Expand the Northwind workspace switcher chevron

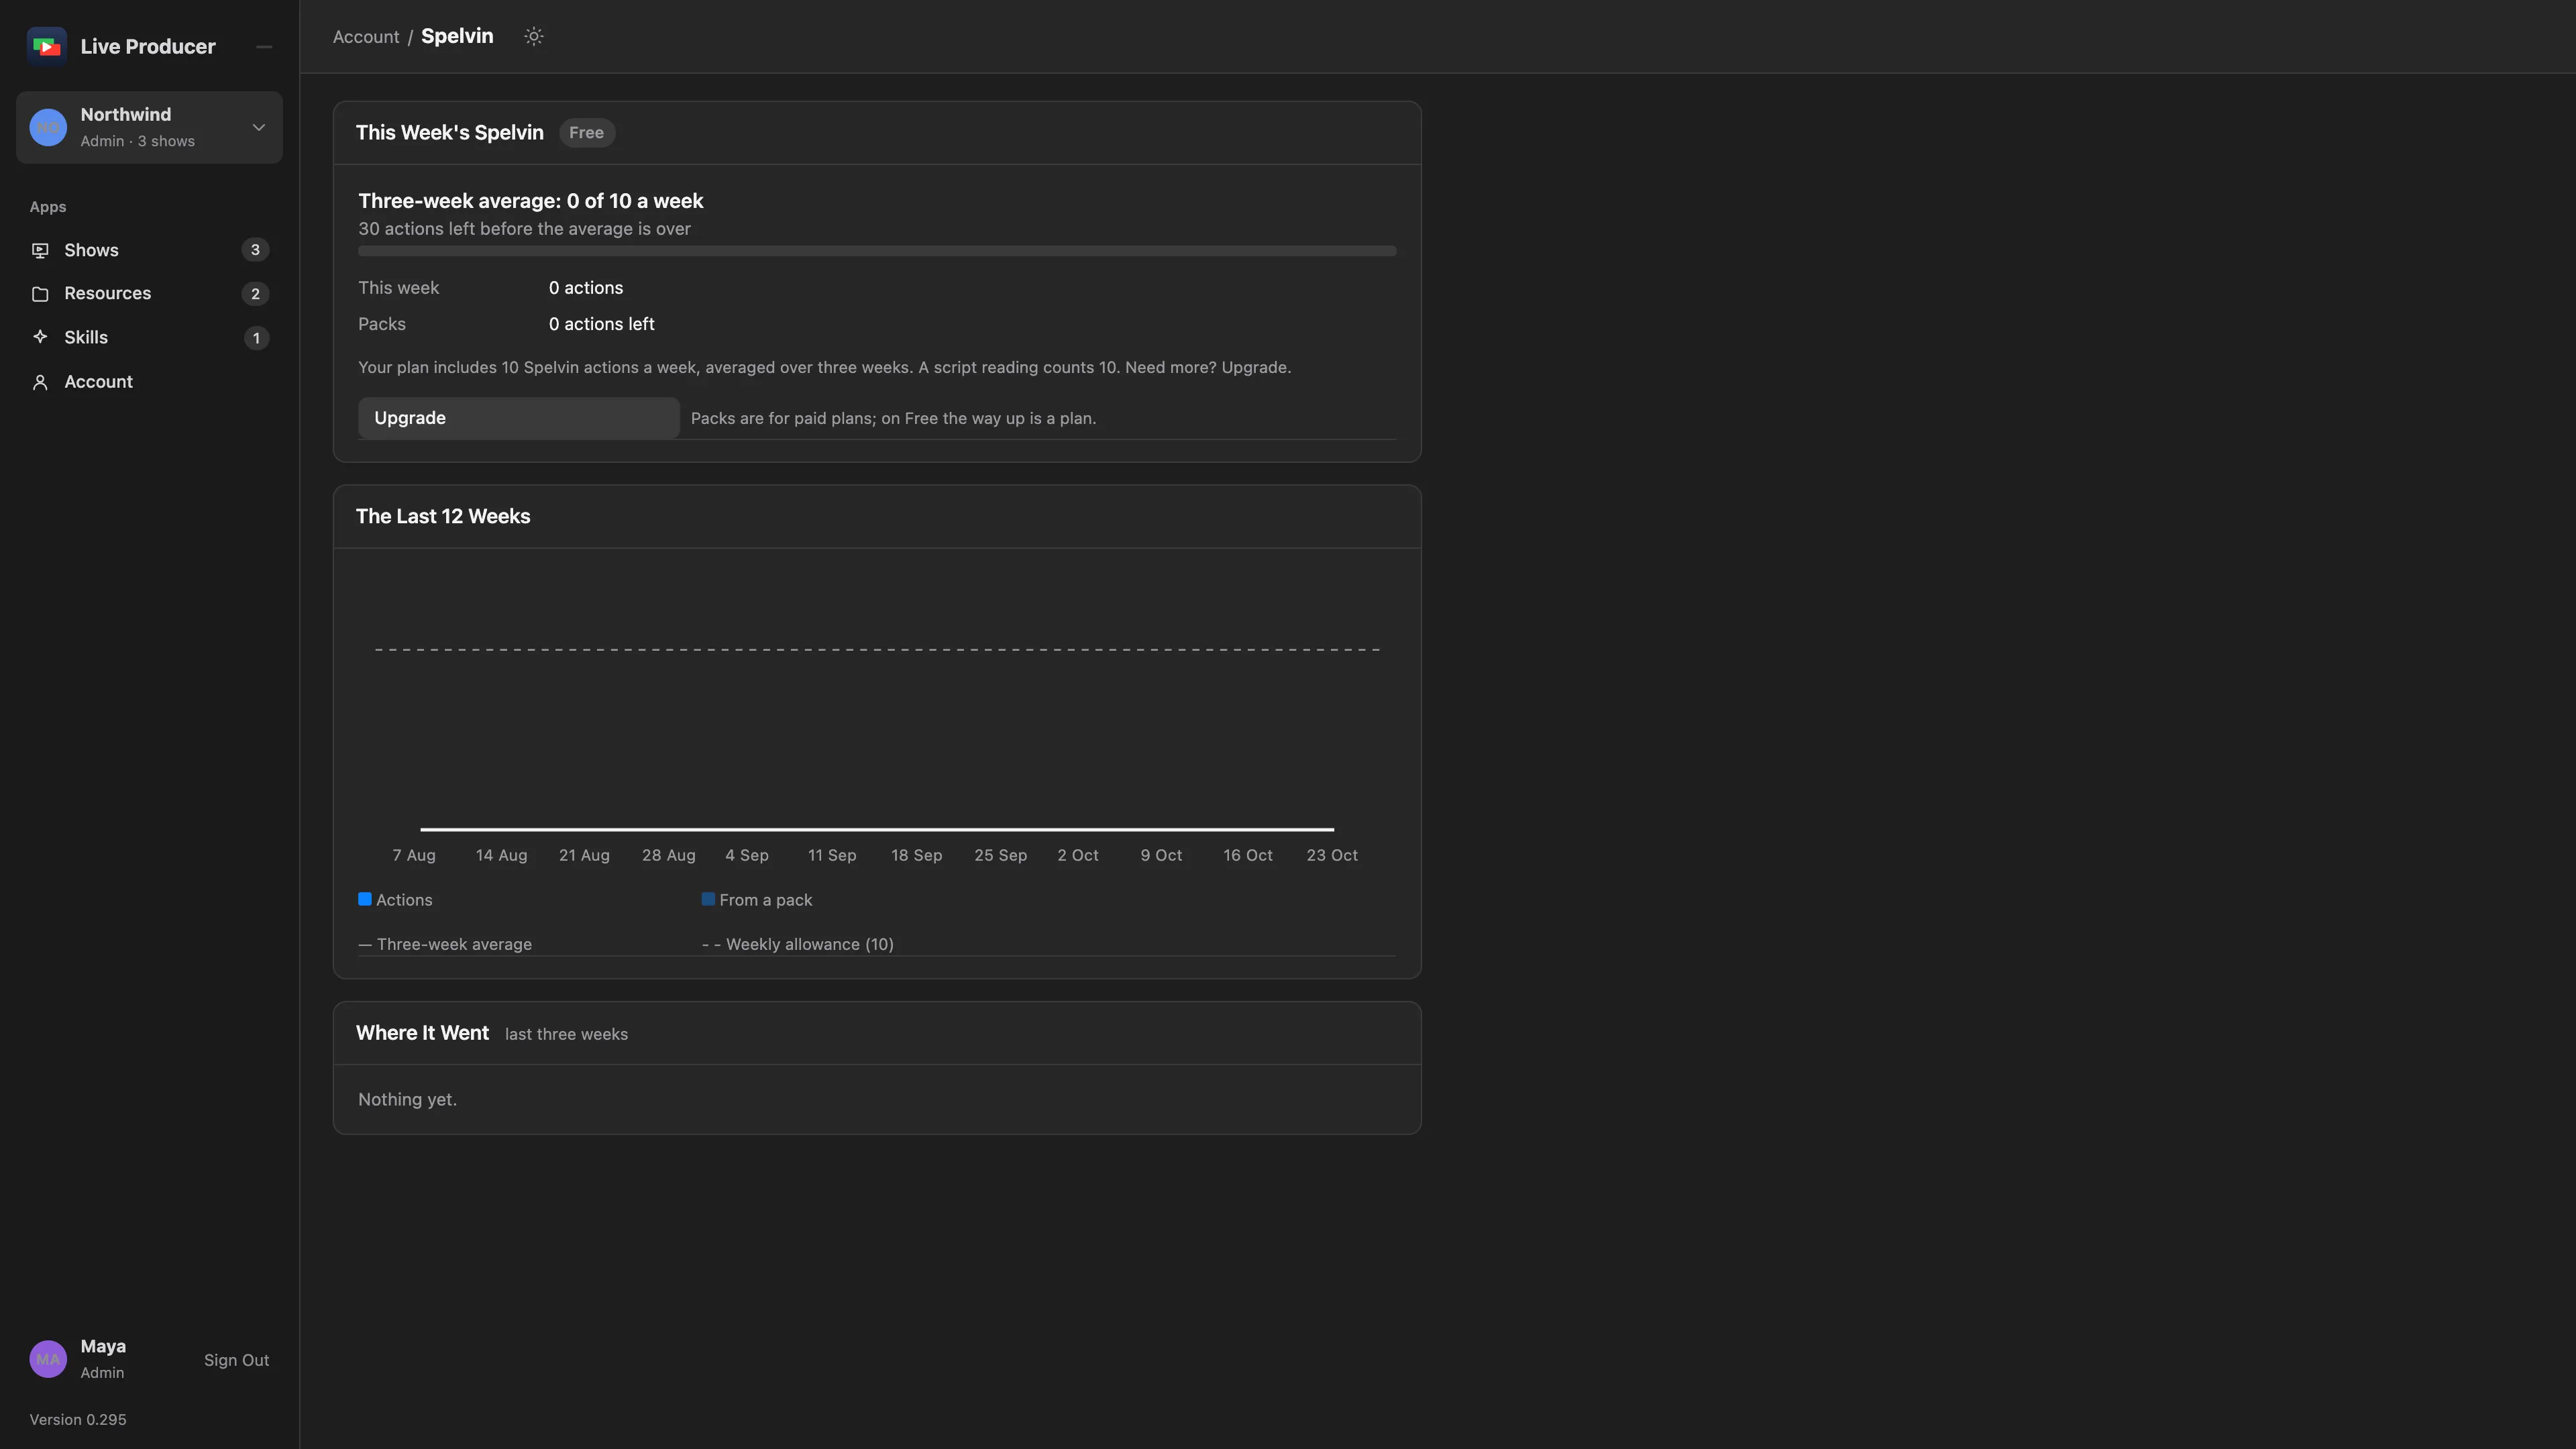259,127
